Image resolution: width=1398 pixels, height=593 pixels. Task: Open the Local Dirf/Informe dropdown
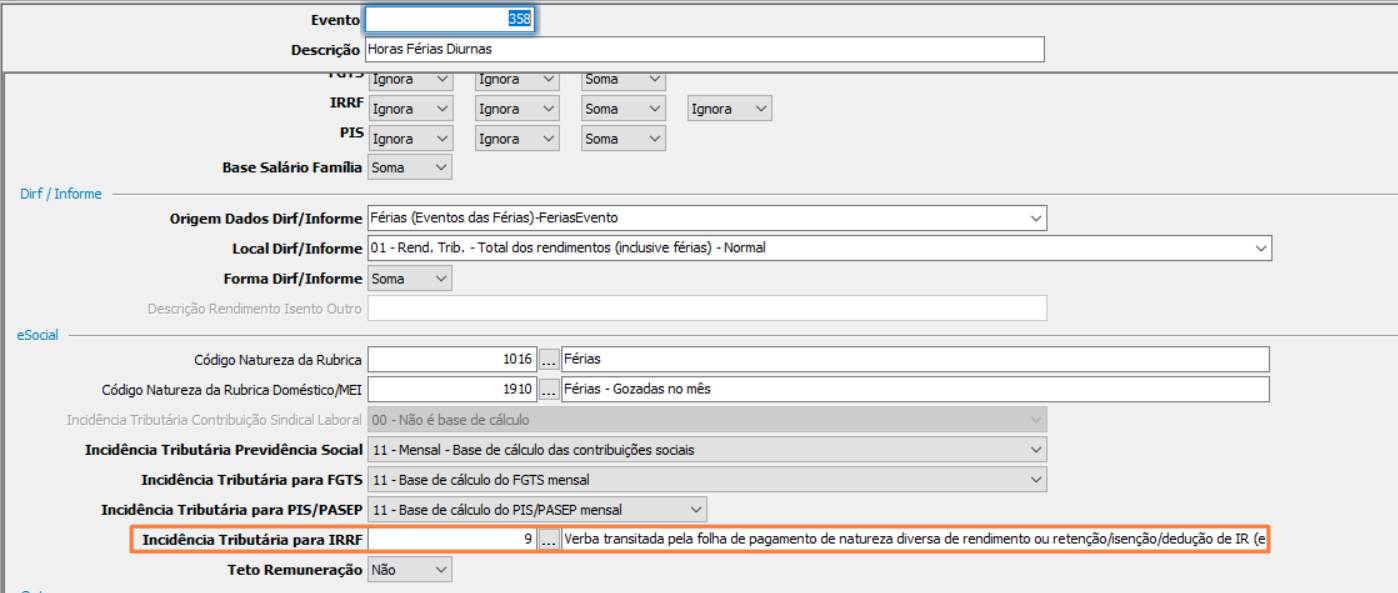pyautogui.click(x=819, y=248)
